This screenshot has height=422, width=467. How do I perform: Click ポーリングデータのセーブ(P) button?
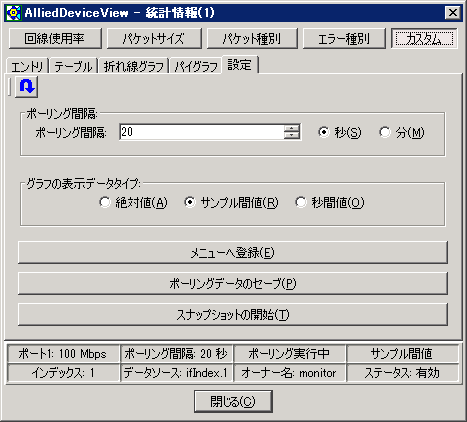tap(233, 283)
